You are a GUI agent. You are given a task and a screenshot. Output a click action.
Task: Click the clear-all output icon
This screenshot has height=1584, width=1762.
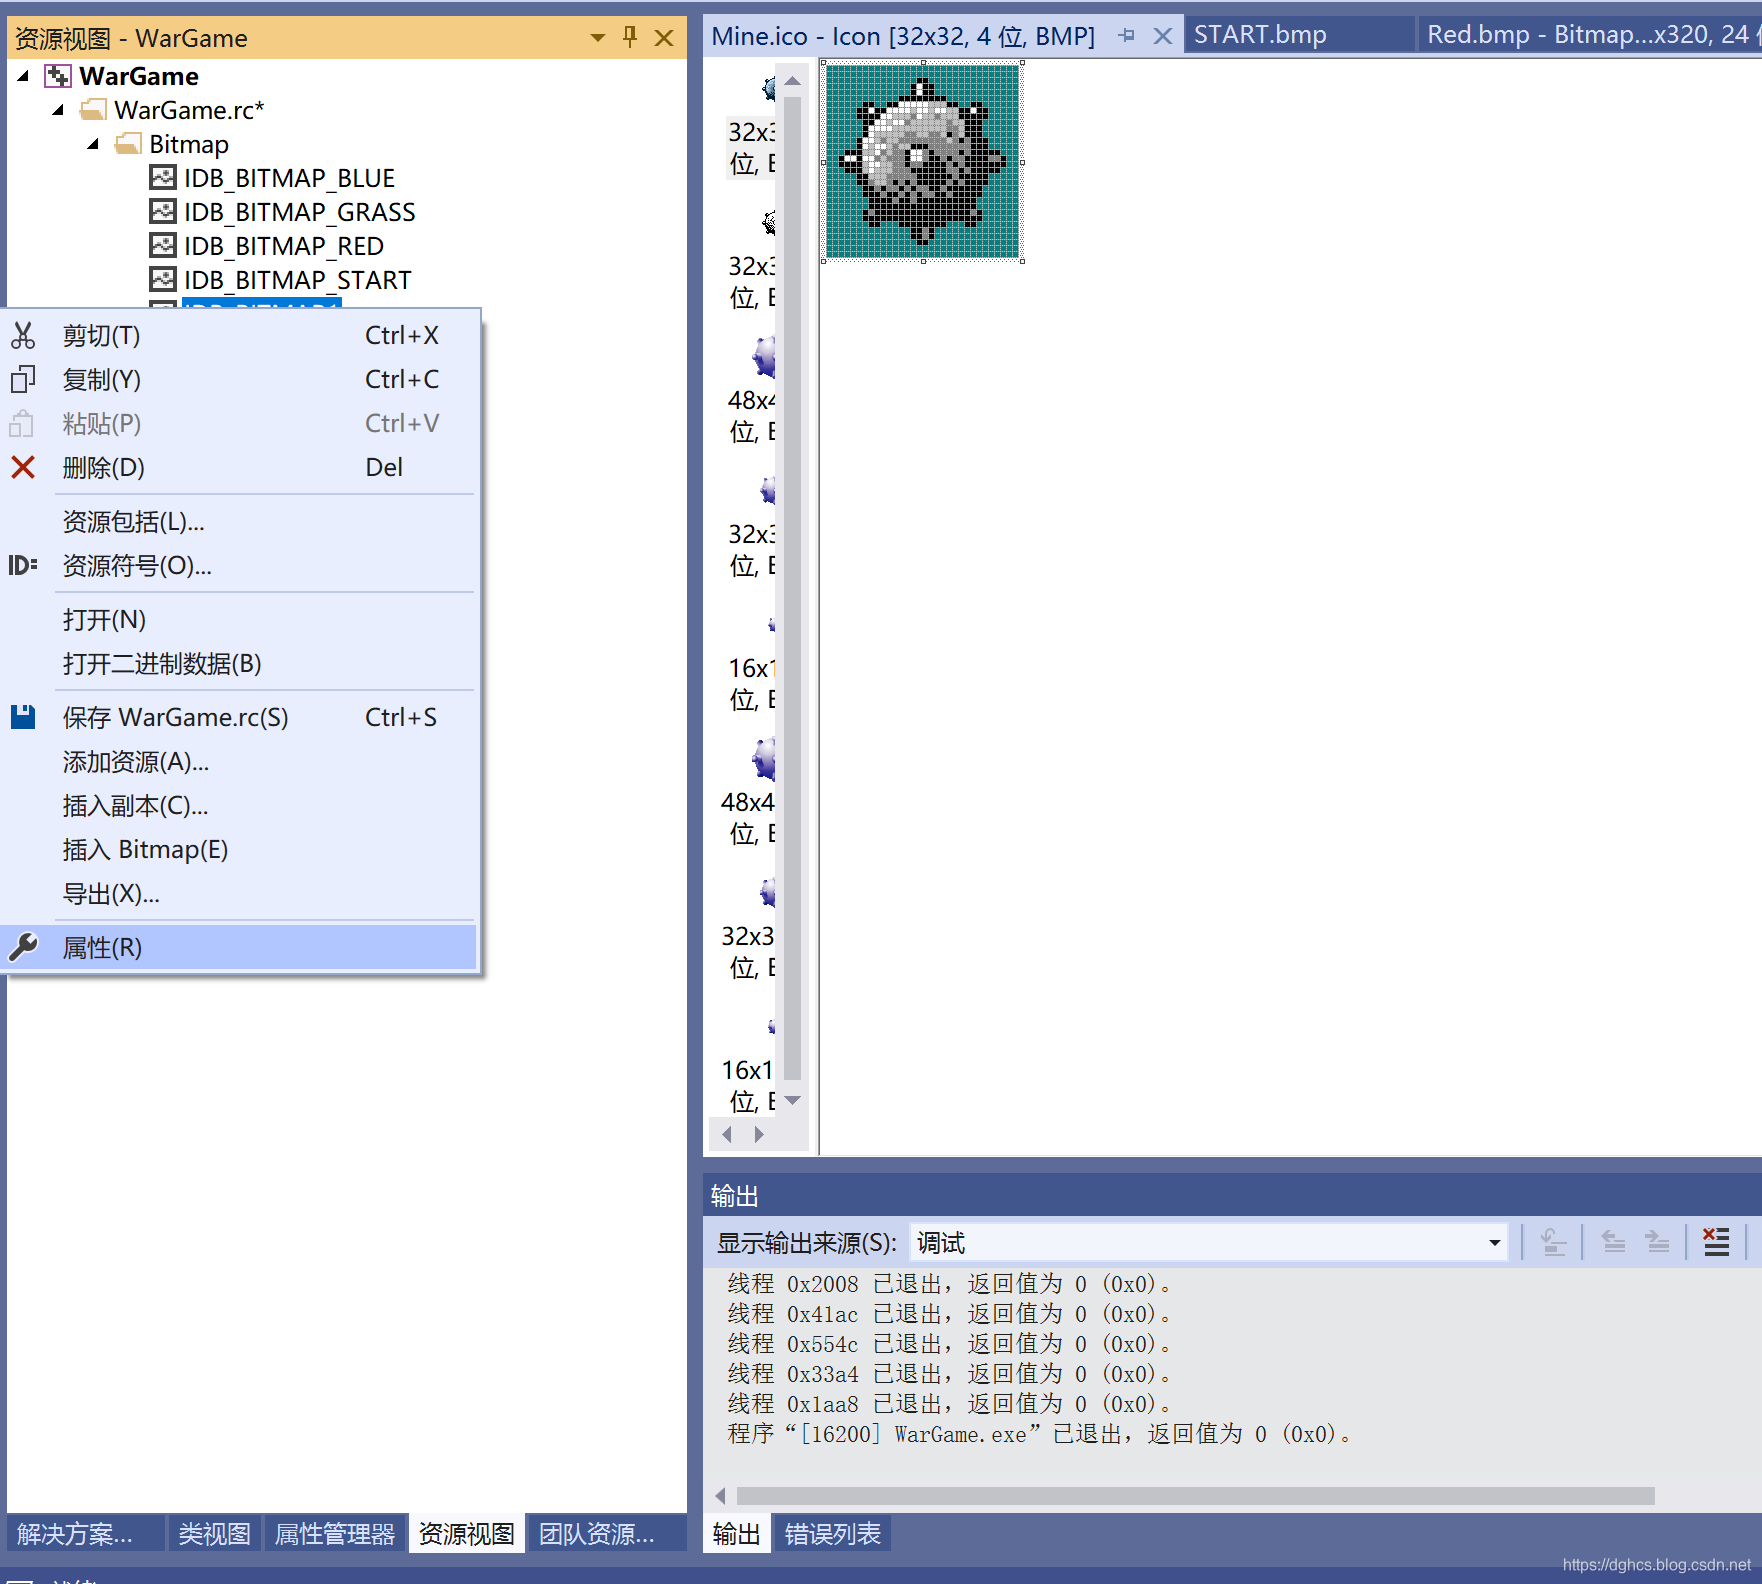pyautogui.click(x=1716, y=1242)
